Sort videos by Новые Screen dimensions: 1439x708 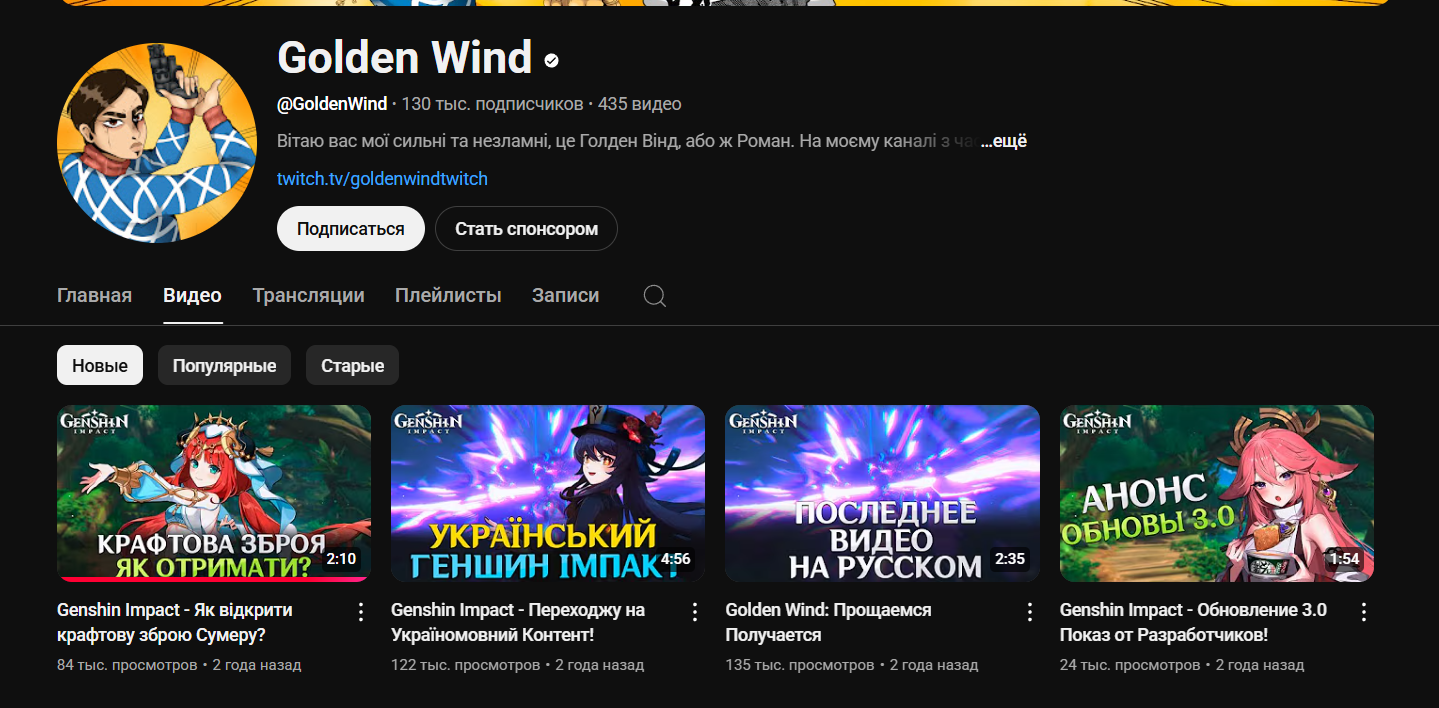(x=100, y=366)
